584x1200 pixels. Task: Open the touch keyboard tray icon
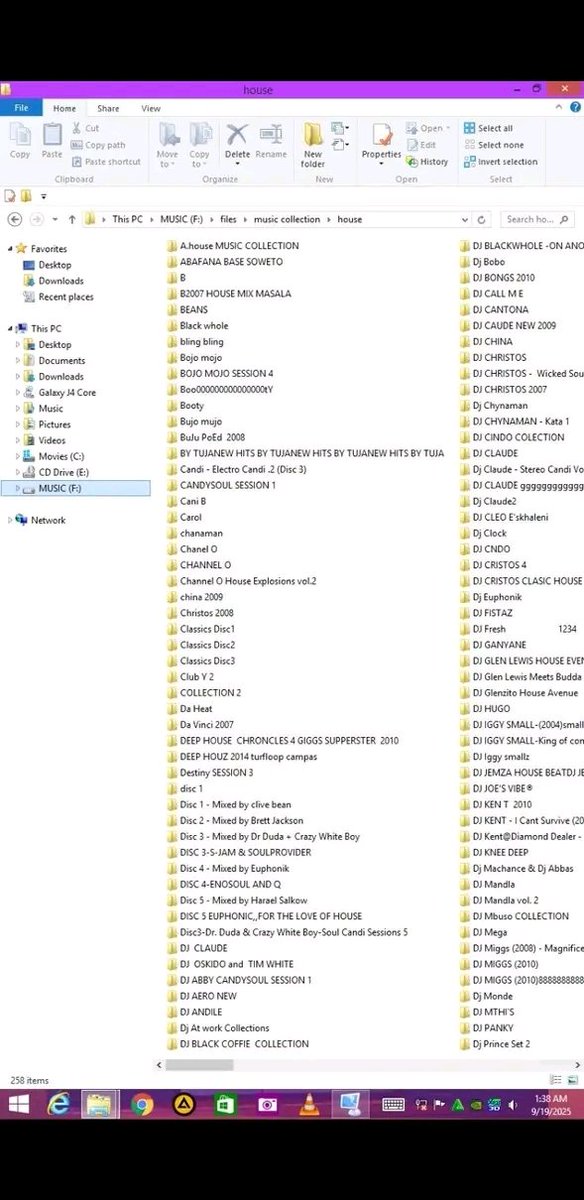tap(393, 1104)
